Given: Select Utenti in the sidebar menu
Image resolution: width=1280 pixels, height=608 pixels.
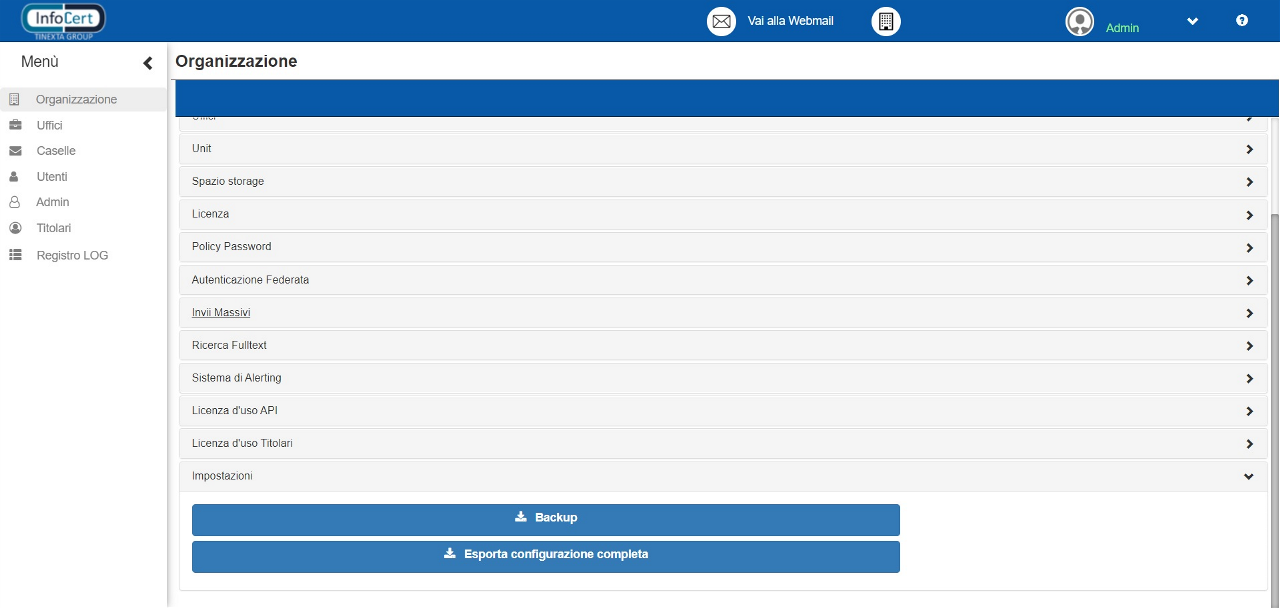Looking at the screenshot, I should click(x=52, y=177).
